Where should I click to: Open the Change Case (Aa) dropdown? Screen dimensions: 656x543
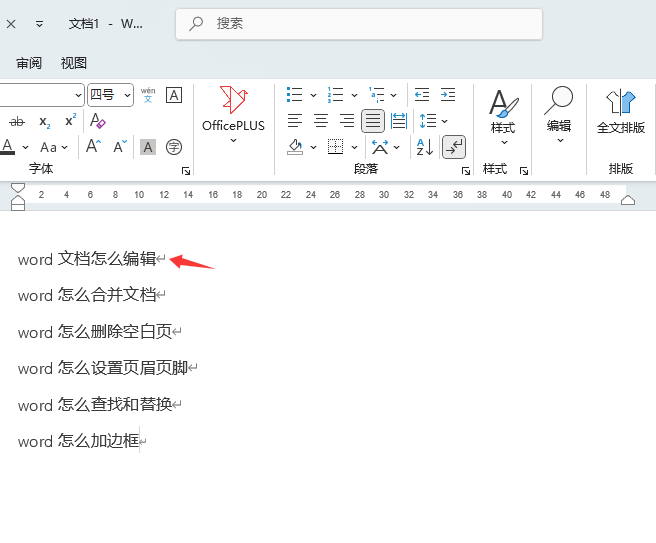tap(54, 147)
